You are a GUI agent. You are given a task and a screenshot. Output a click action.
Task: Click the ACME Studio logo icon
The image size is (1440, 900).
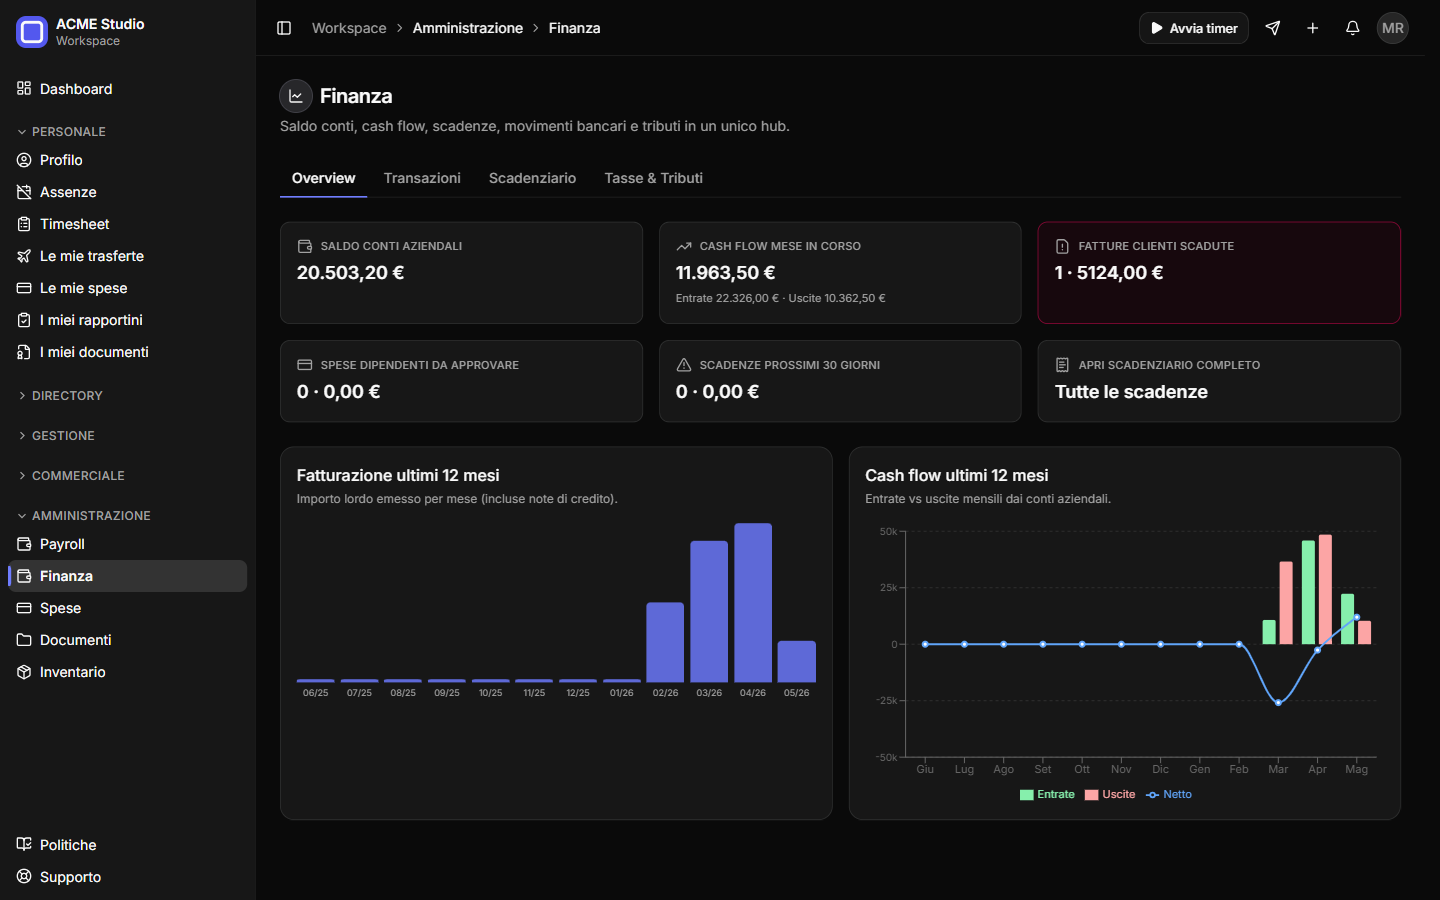pyautogui.click(x=32, y=32)
